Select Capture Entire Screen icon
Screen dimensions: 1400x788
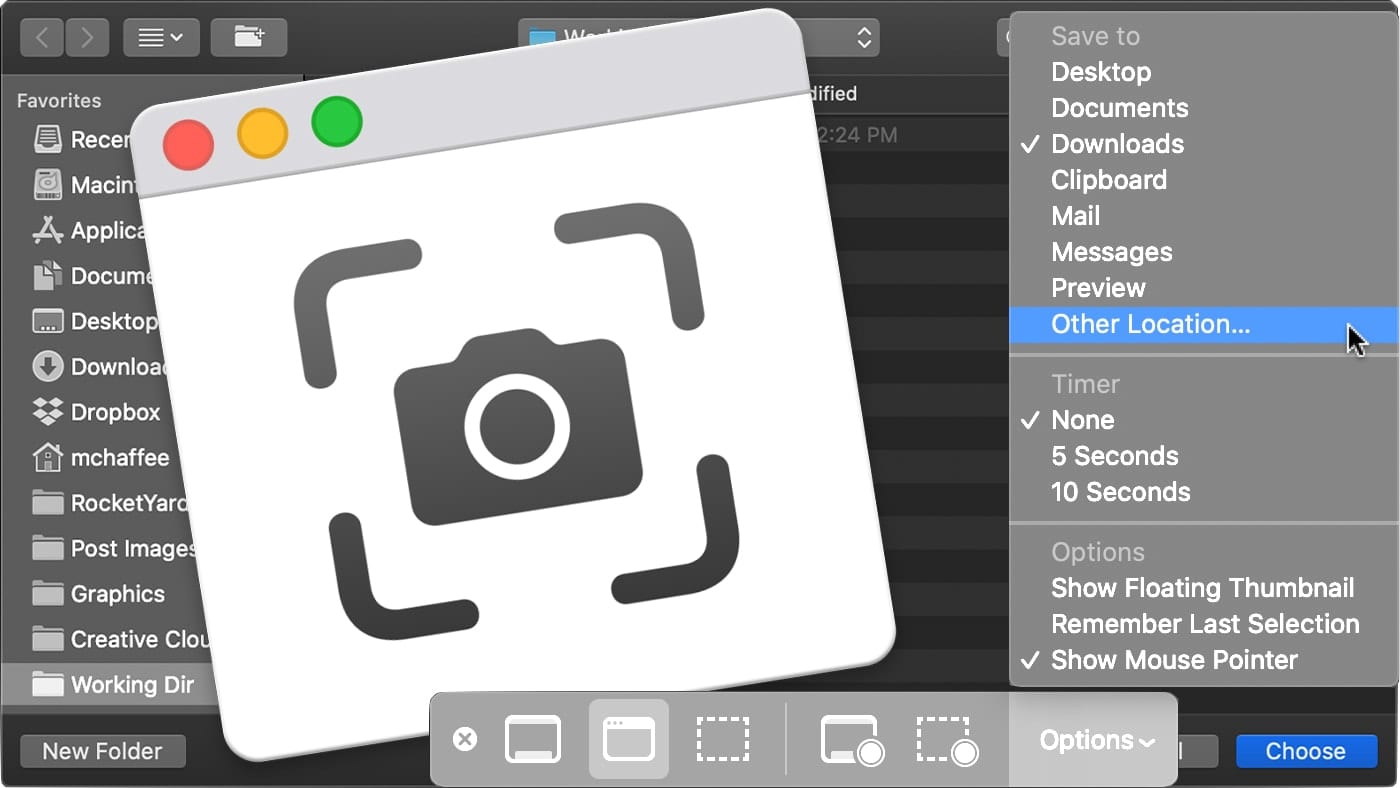[x=533, y=740]
